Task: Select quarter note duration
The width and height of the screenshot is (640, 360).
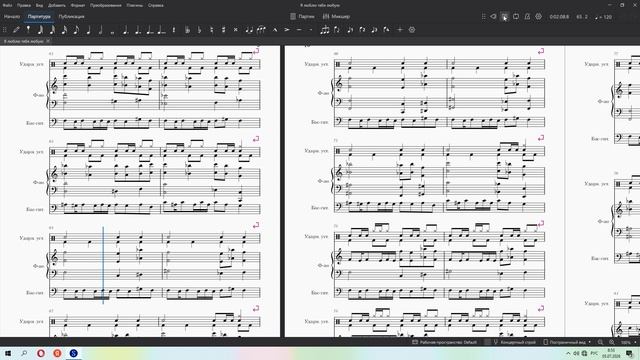Action: (x=88, y=29)
